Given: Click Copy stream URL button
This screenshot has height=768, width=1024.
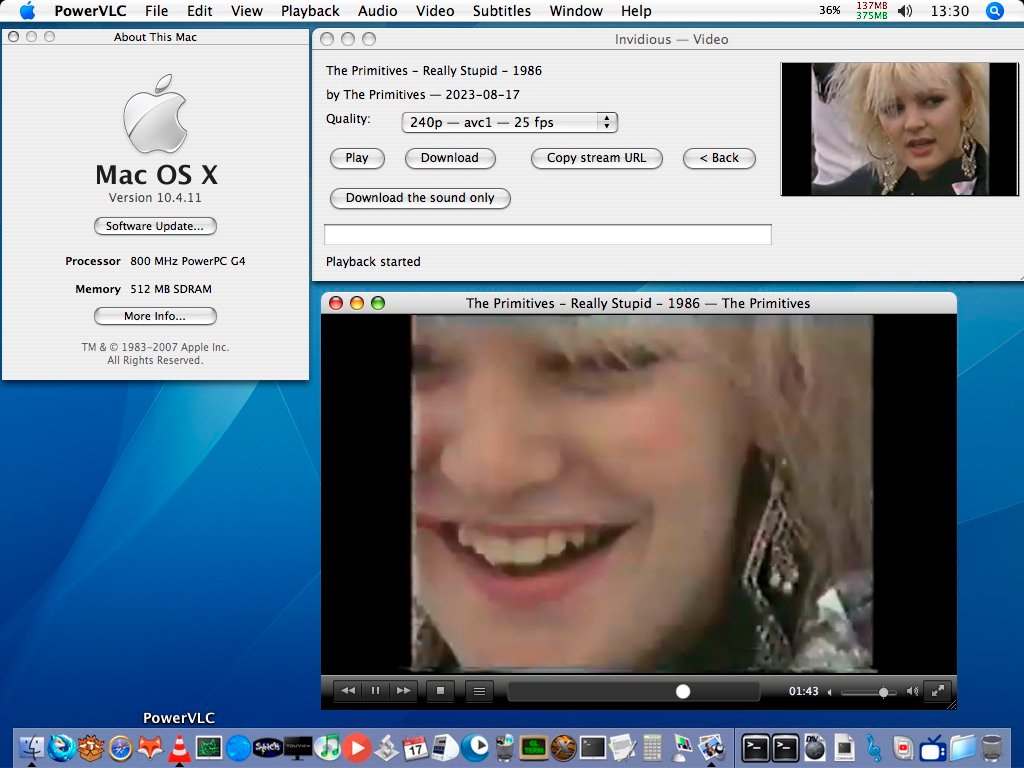Looking at the screenshot, I should [x=596, y=158].
